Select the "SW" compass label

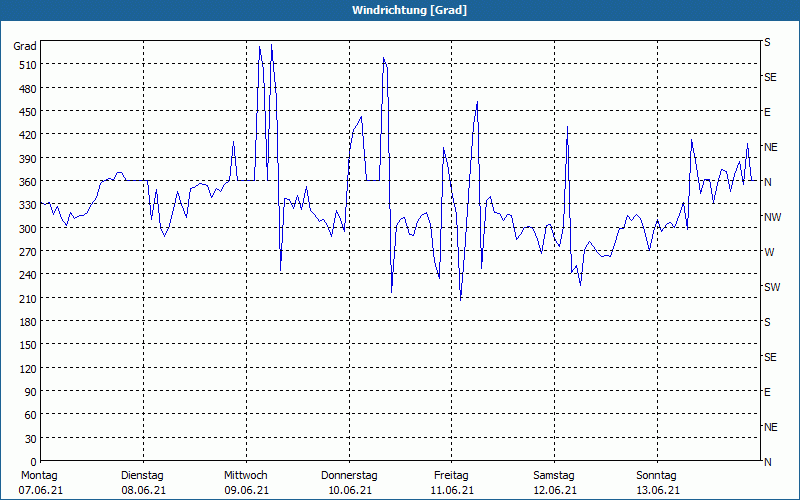point(772,288)
